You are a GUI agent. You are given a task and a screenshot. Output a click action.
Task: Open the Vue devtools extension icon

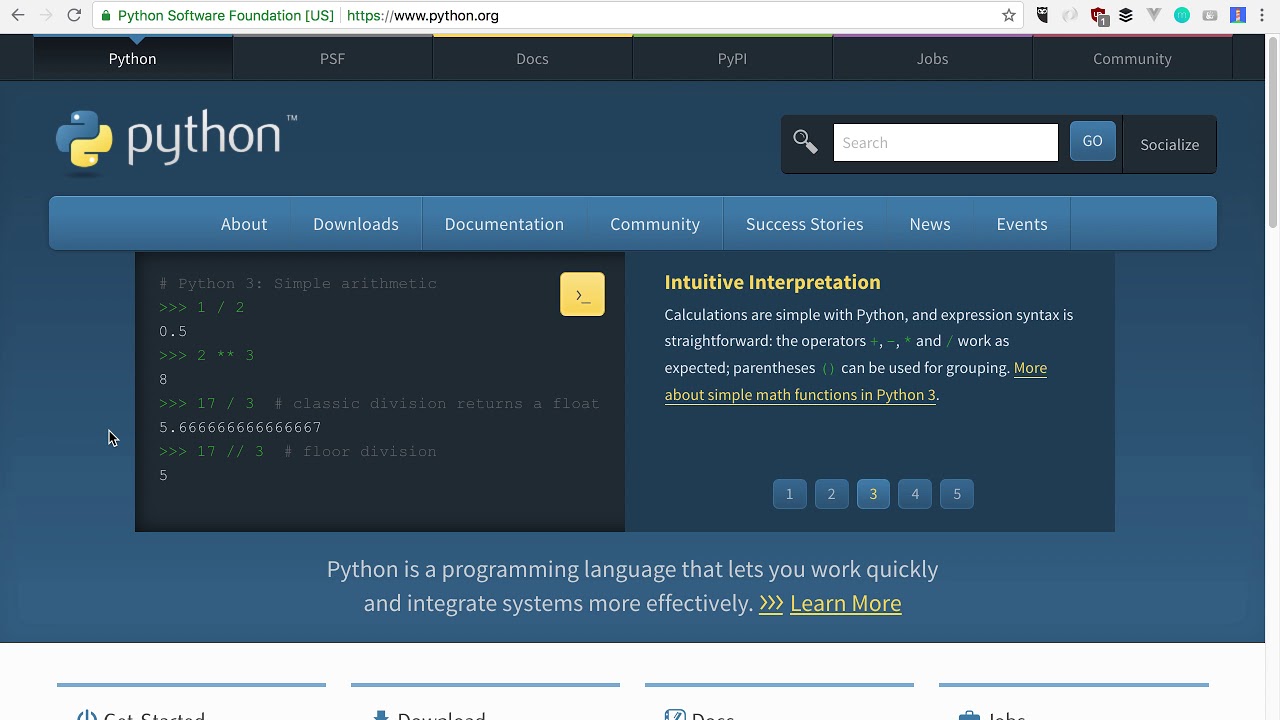(1154, 15)
